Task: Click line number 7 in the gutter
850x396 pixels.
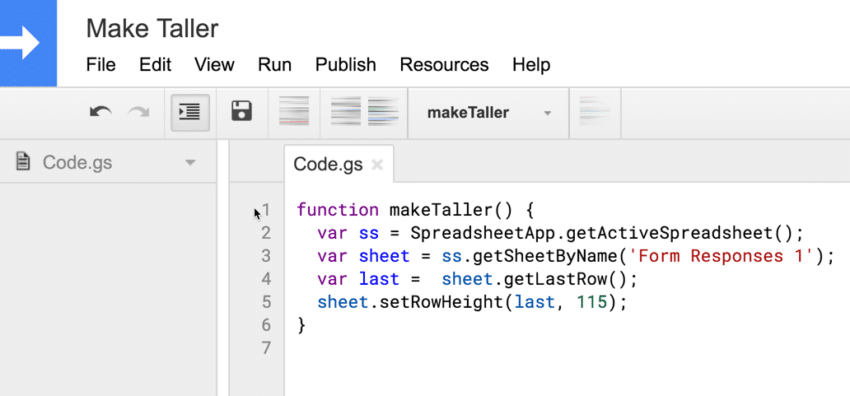Action: point(266,348)
